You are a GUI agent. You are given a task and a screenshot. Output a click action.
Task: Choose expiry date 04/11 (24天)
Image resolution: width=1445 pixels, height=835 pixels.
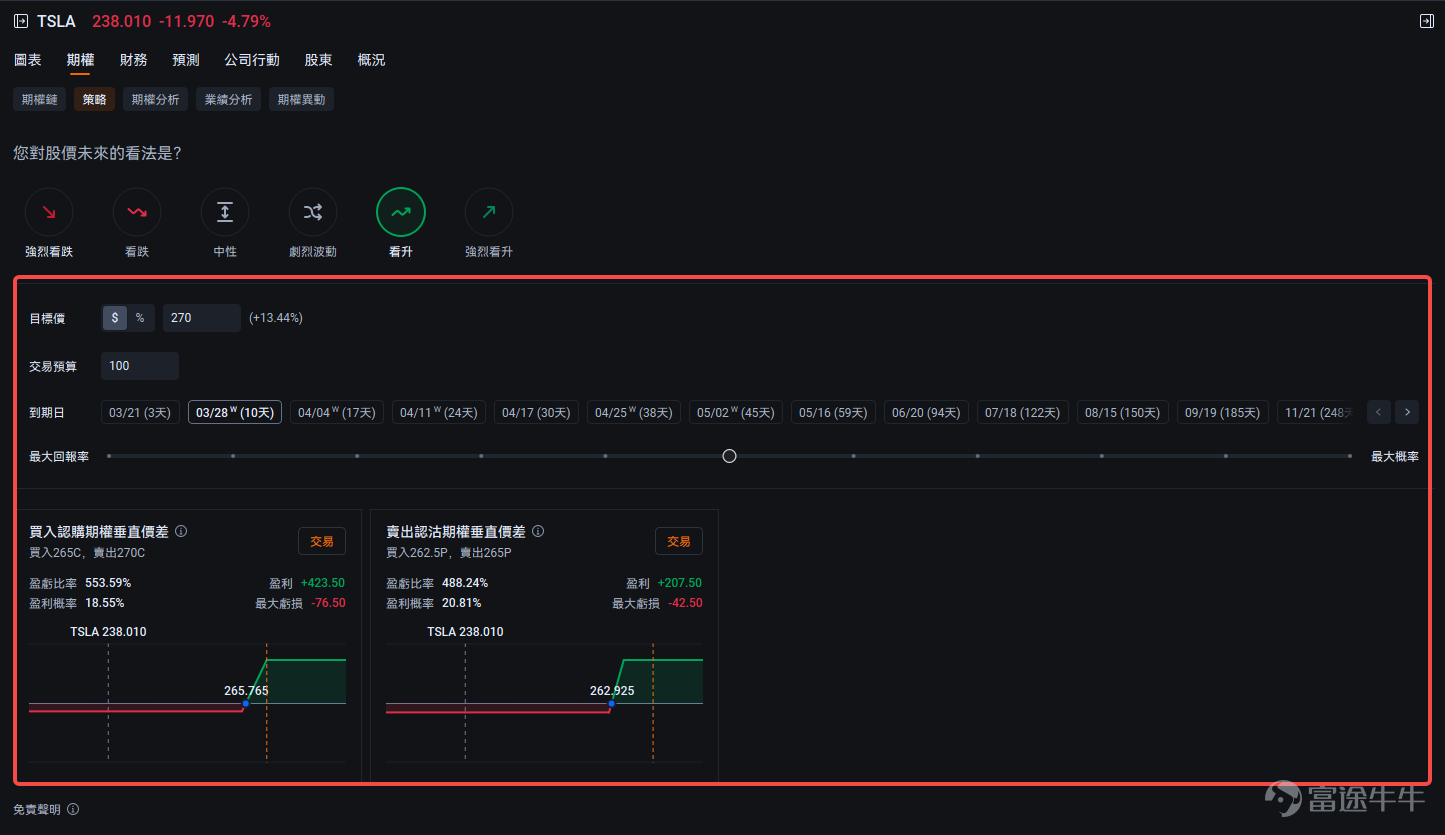point(439,412)
